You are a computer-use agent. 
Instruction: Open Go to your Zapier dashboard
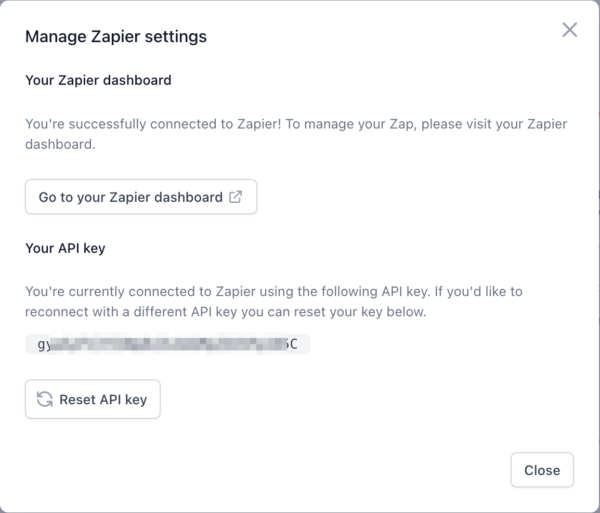[x=141, y=197]
